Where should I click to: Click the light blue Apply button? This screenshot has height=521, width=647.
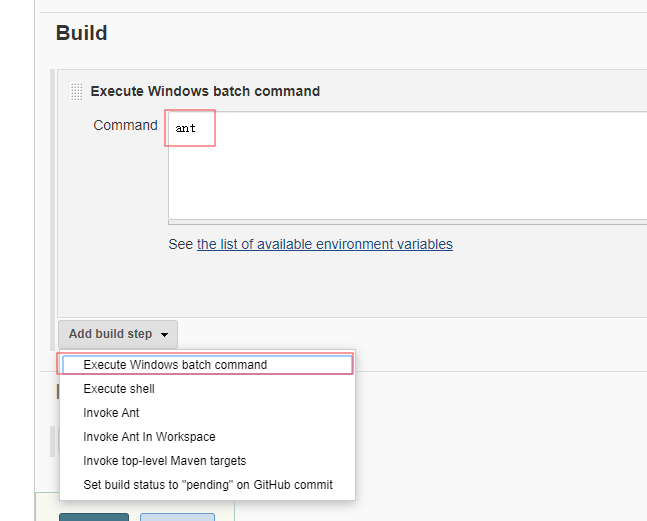[x=177, y=517]
